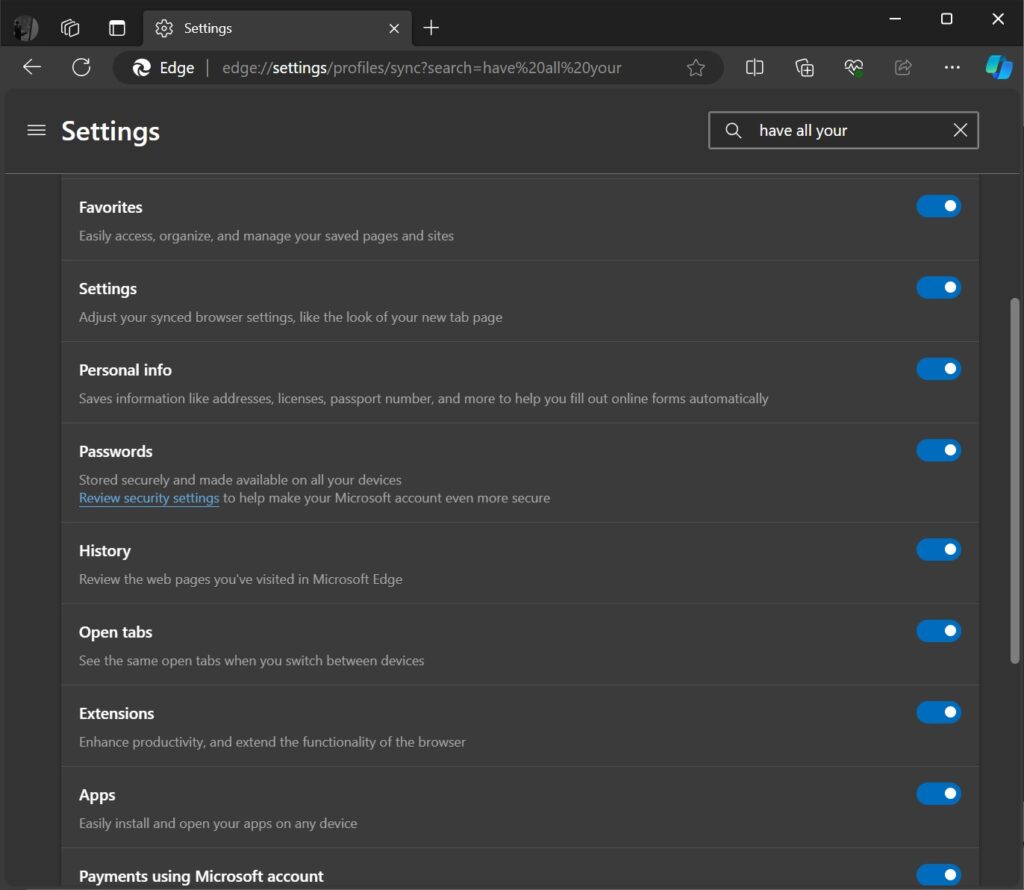Open the ellipsis settings menu
Screen dimensions: 1024x890
[951, 67]
